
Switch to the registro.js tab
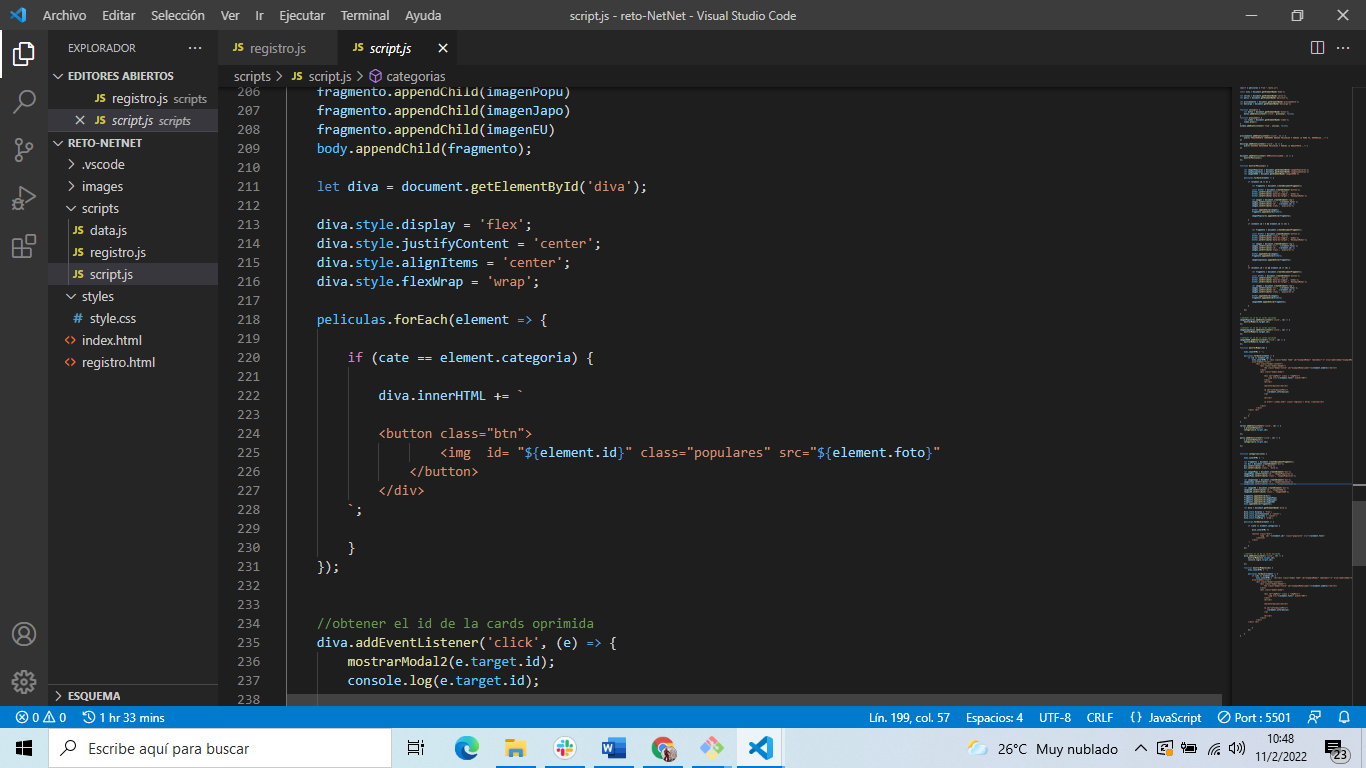click(x=278, y=48)
